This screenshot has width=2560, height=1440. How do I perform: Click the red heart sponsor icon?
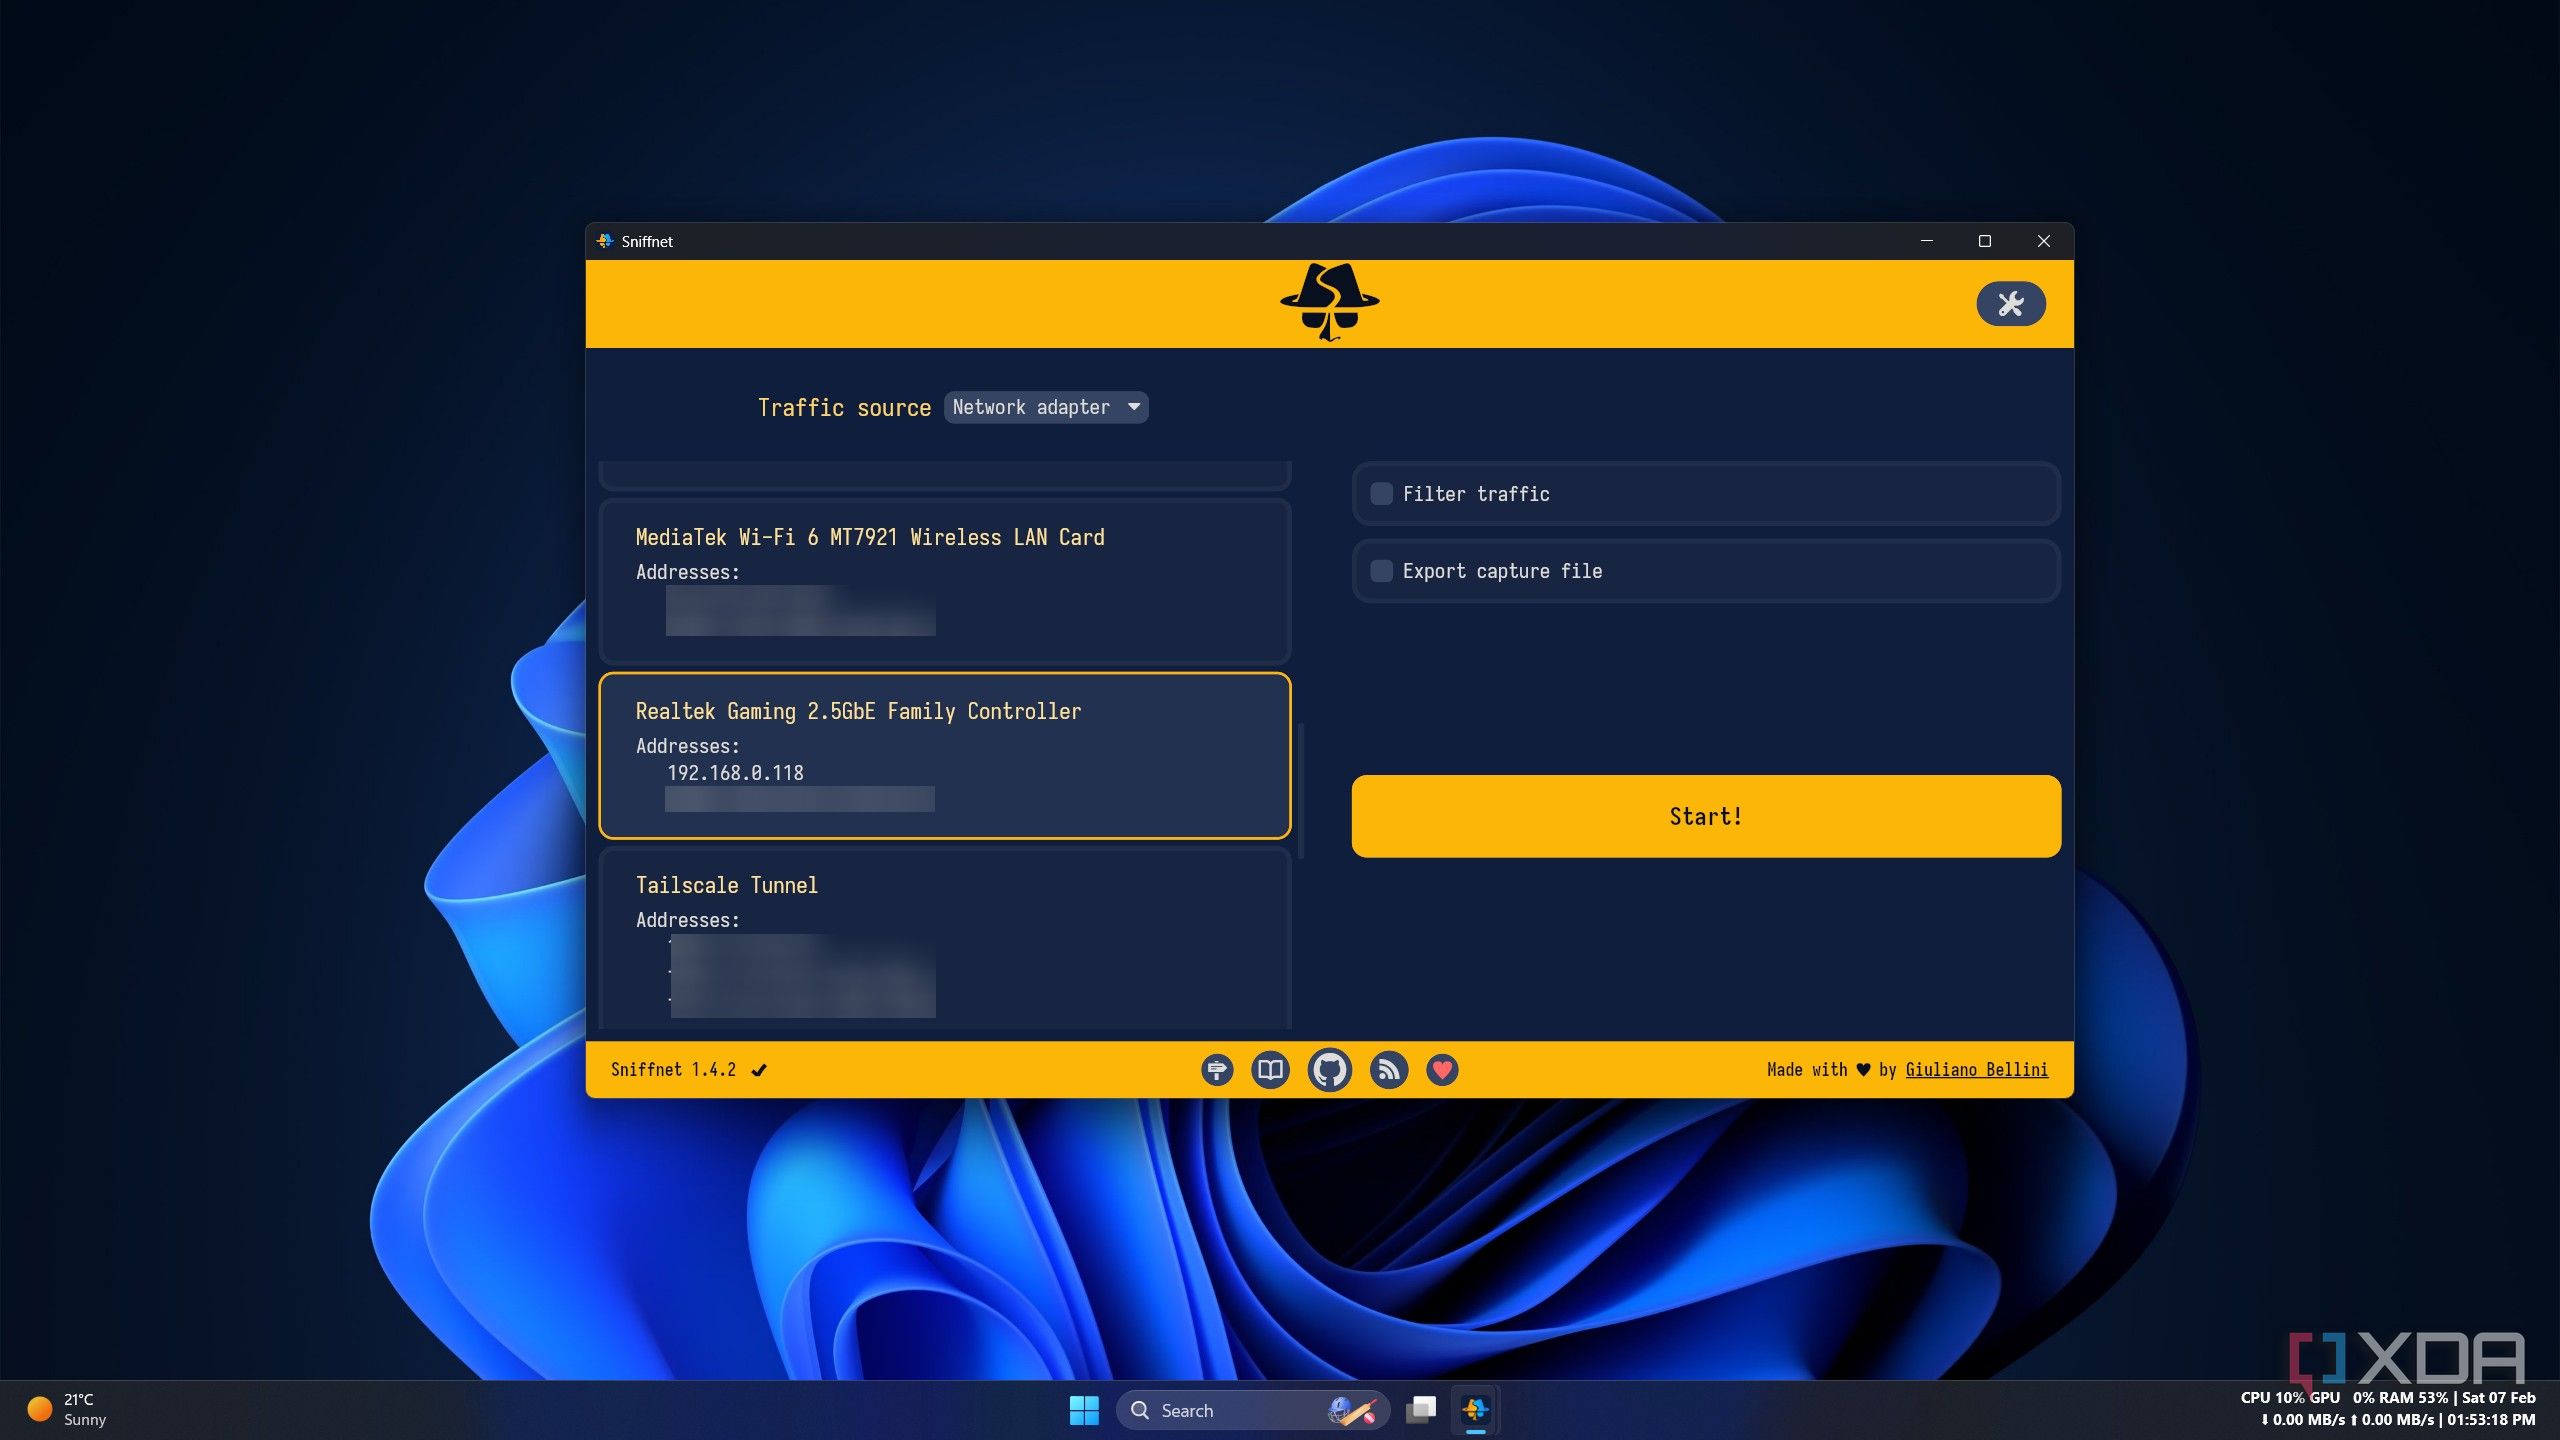click(1442, 1070)
